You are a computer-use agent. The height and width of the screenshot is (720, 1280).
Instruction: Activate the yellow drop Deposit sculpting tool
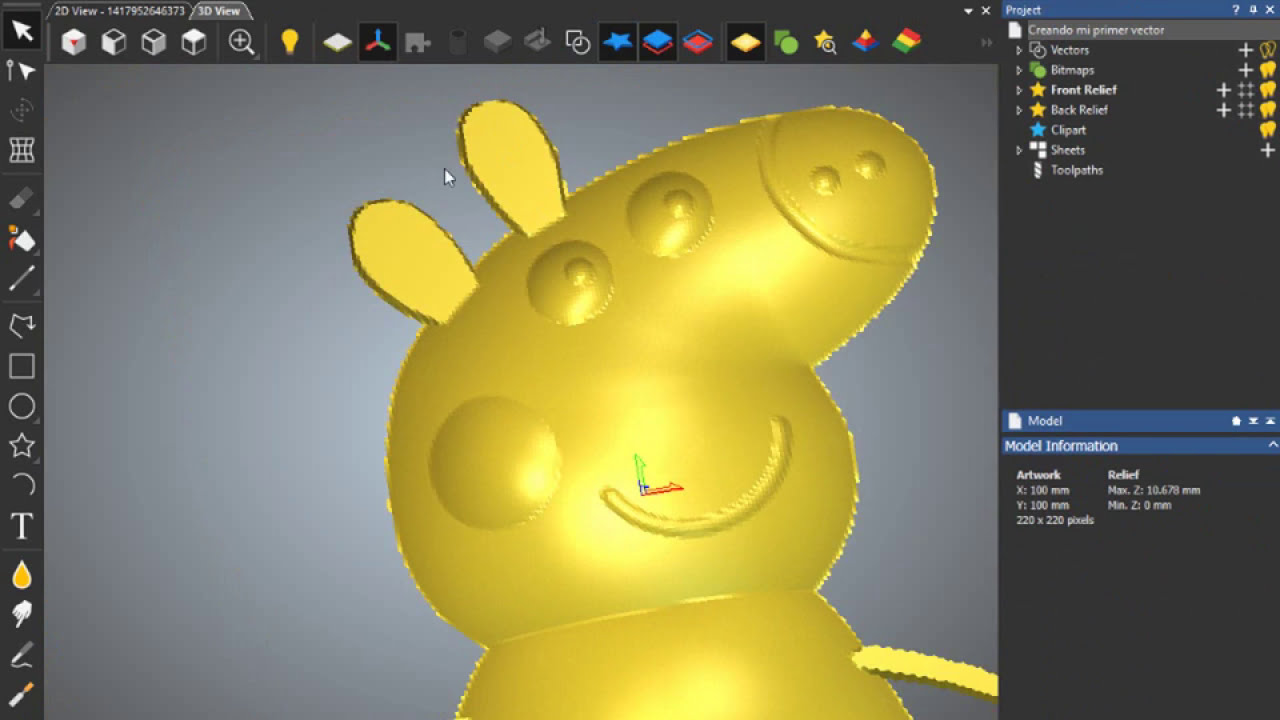(x=22, y=575)
